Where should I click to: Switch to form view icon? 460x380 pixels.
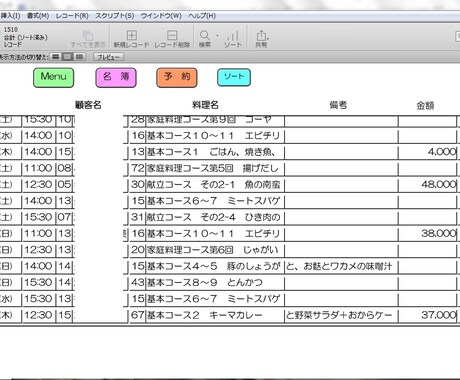[x=56, y=57]
